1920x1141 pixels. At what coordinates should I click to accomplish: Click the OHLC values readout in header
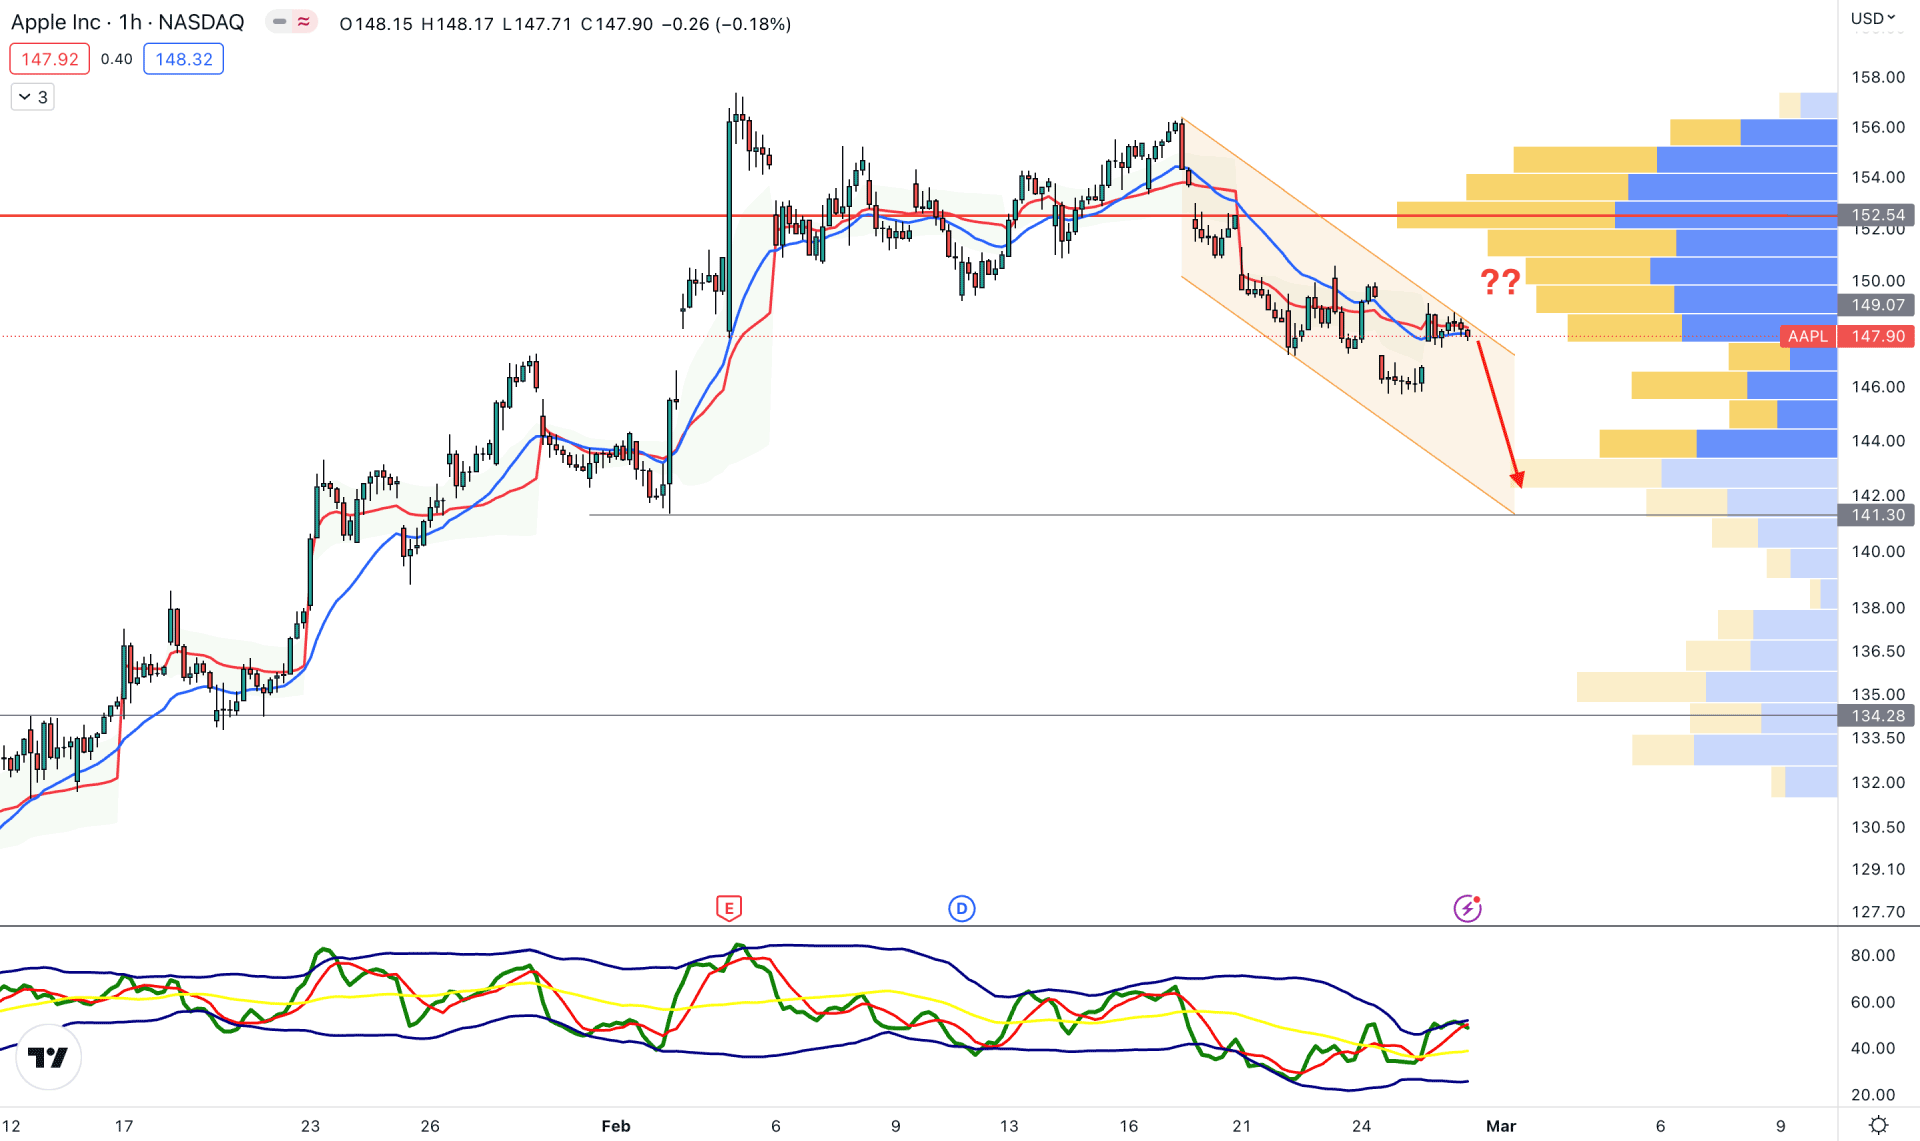[x=565, y=23]
